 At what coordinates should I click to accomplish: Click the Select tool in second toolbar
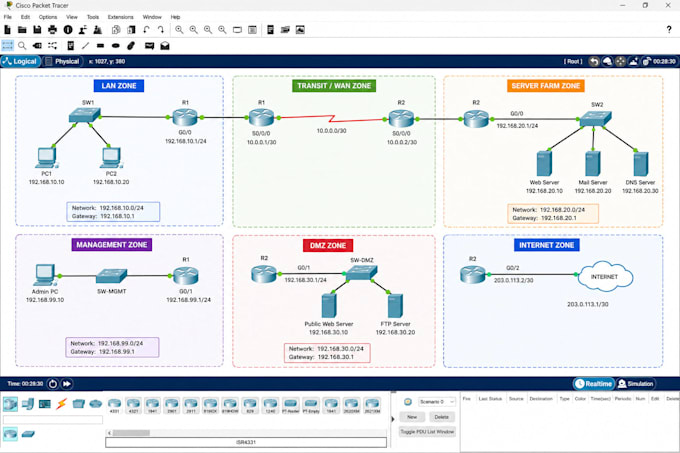point(7,46)
